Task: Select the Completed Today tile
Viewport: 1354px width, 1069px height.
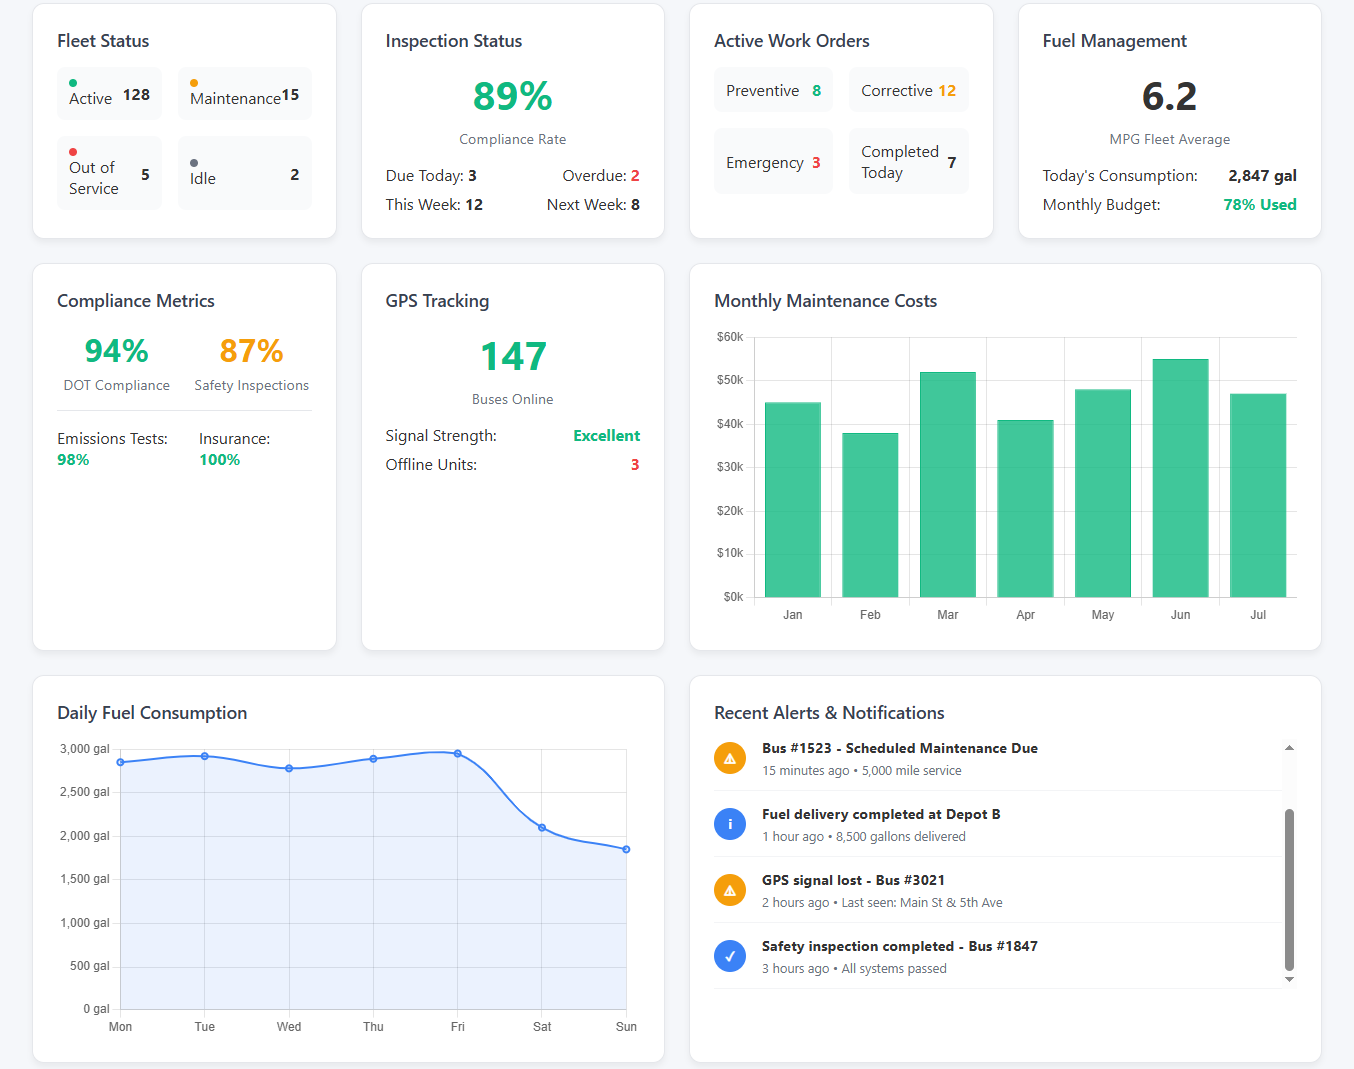Action: tap(908, 161)
